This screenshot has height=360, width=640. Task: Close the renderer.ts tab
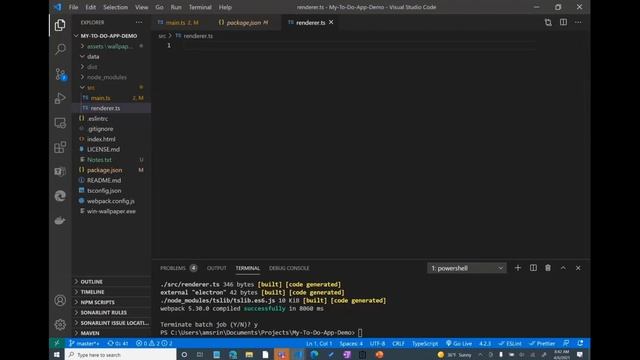click(331, 22)
